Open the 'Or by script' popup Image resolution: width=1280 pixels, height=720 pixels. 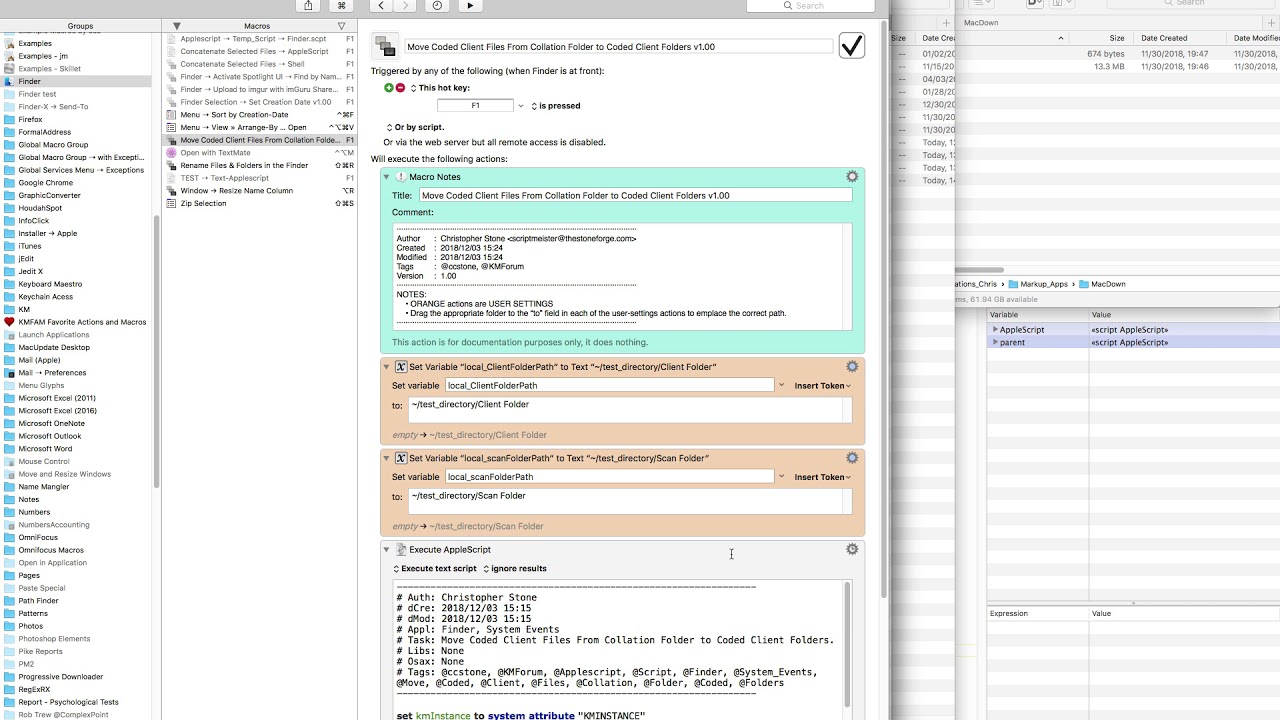[x=415, y=127]
